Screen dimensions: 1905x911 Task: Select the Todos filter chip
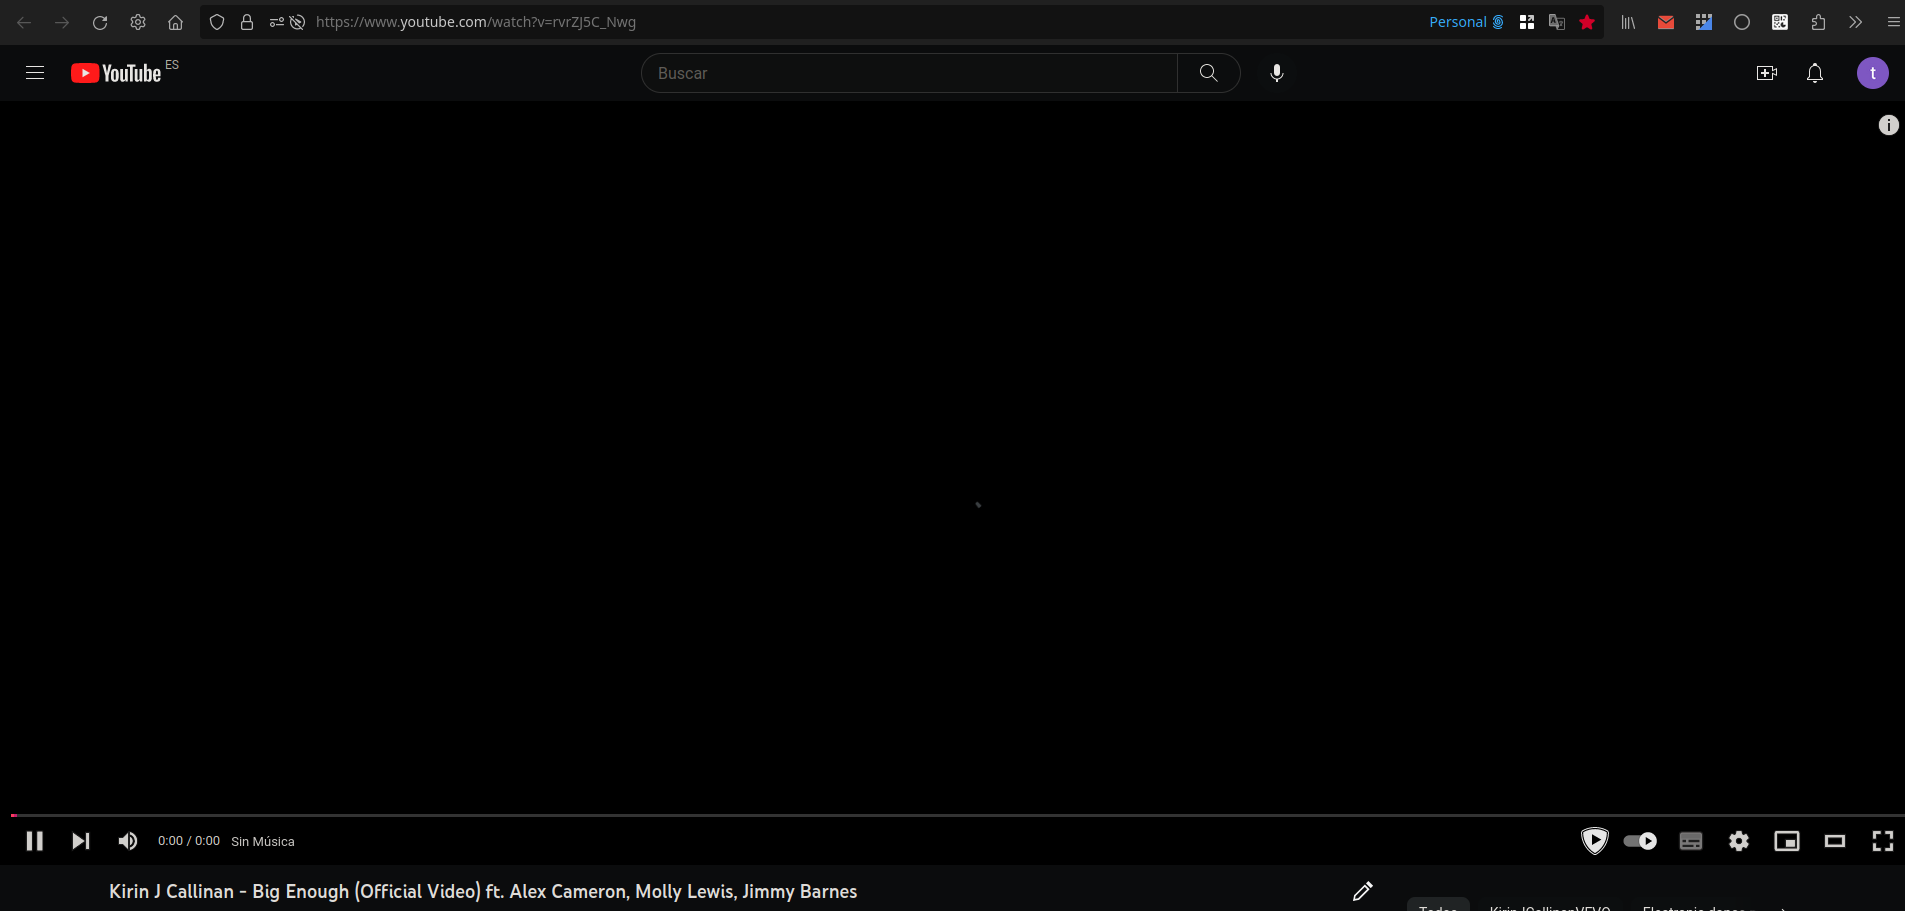[1437, 908]
